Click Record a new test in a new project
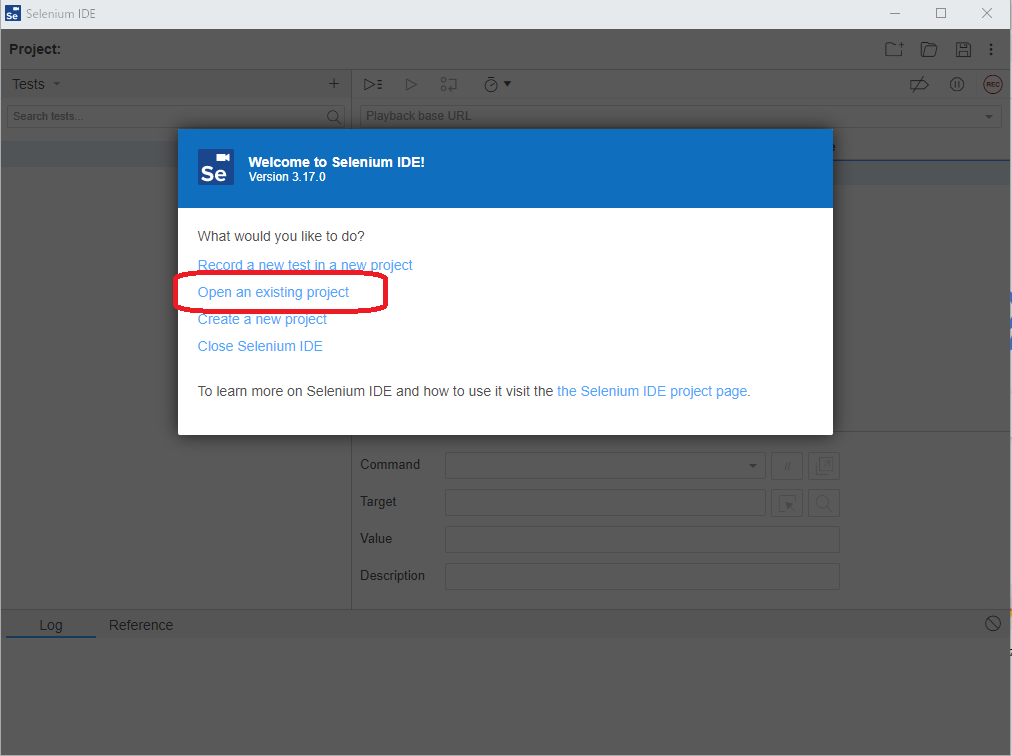1012x756 pixels. [305, 265]
